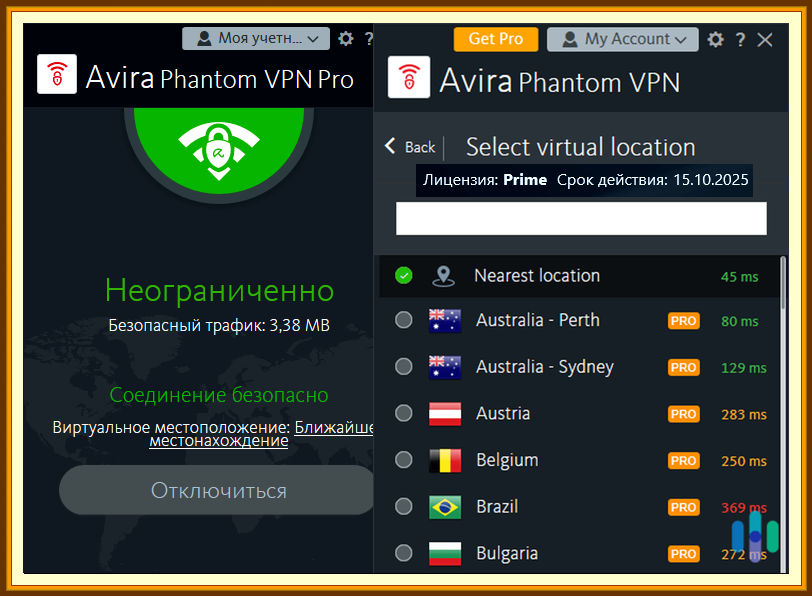Click PRO badge on Bulgaria row
The width and height of the screenshot is (812, 596).
click(x=684, y=554)
